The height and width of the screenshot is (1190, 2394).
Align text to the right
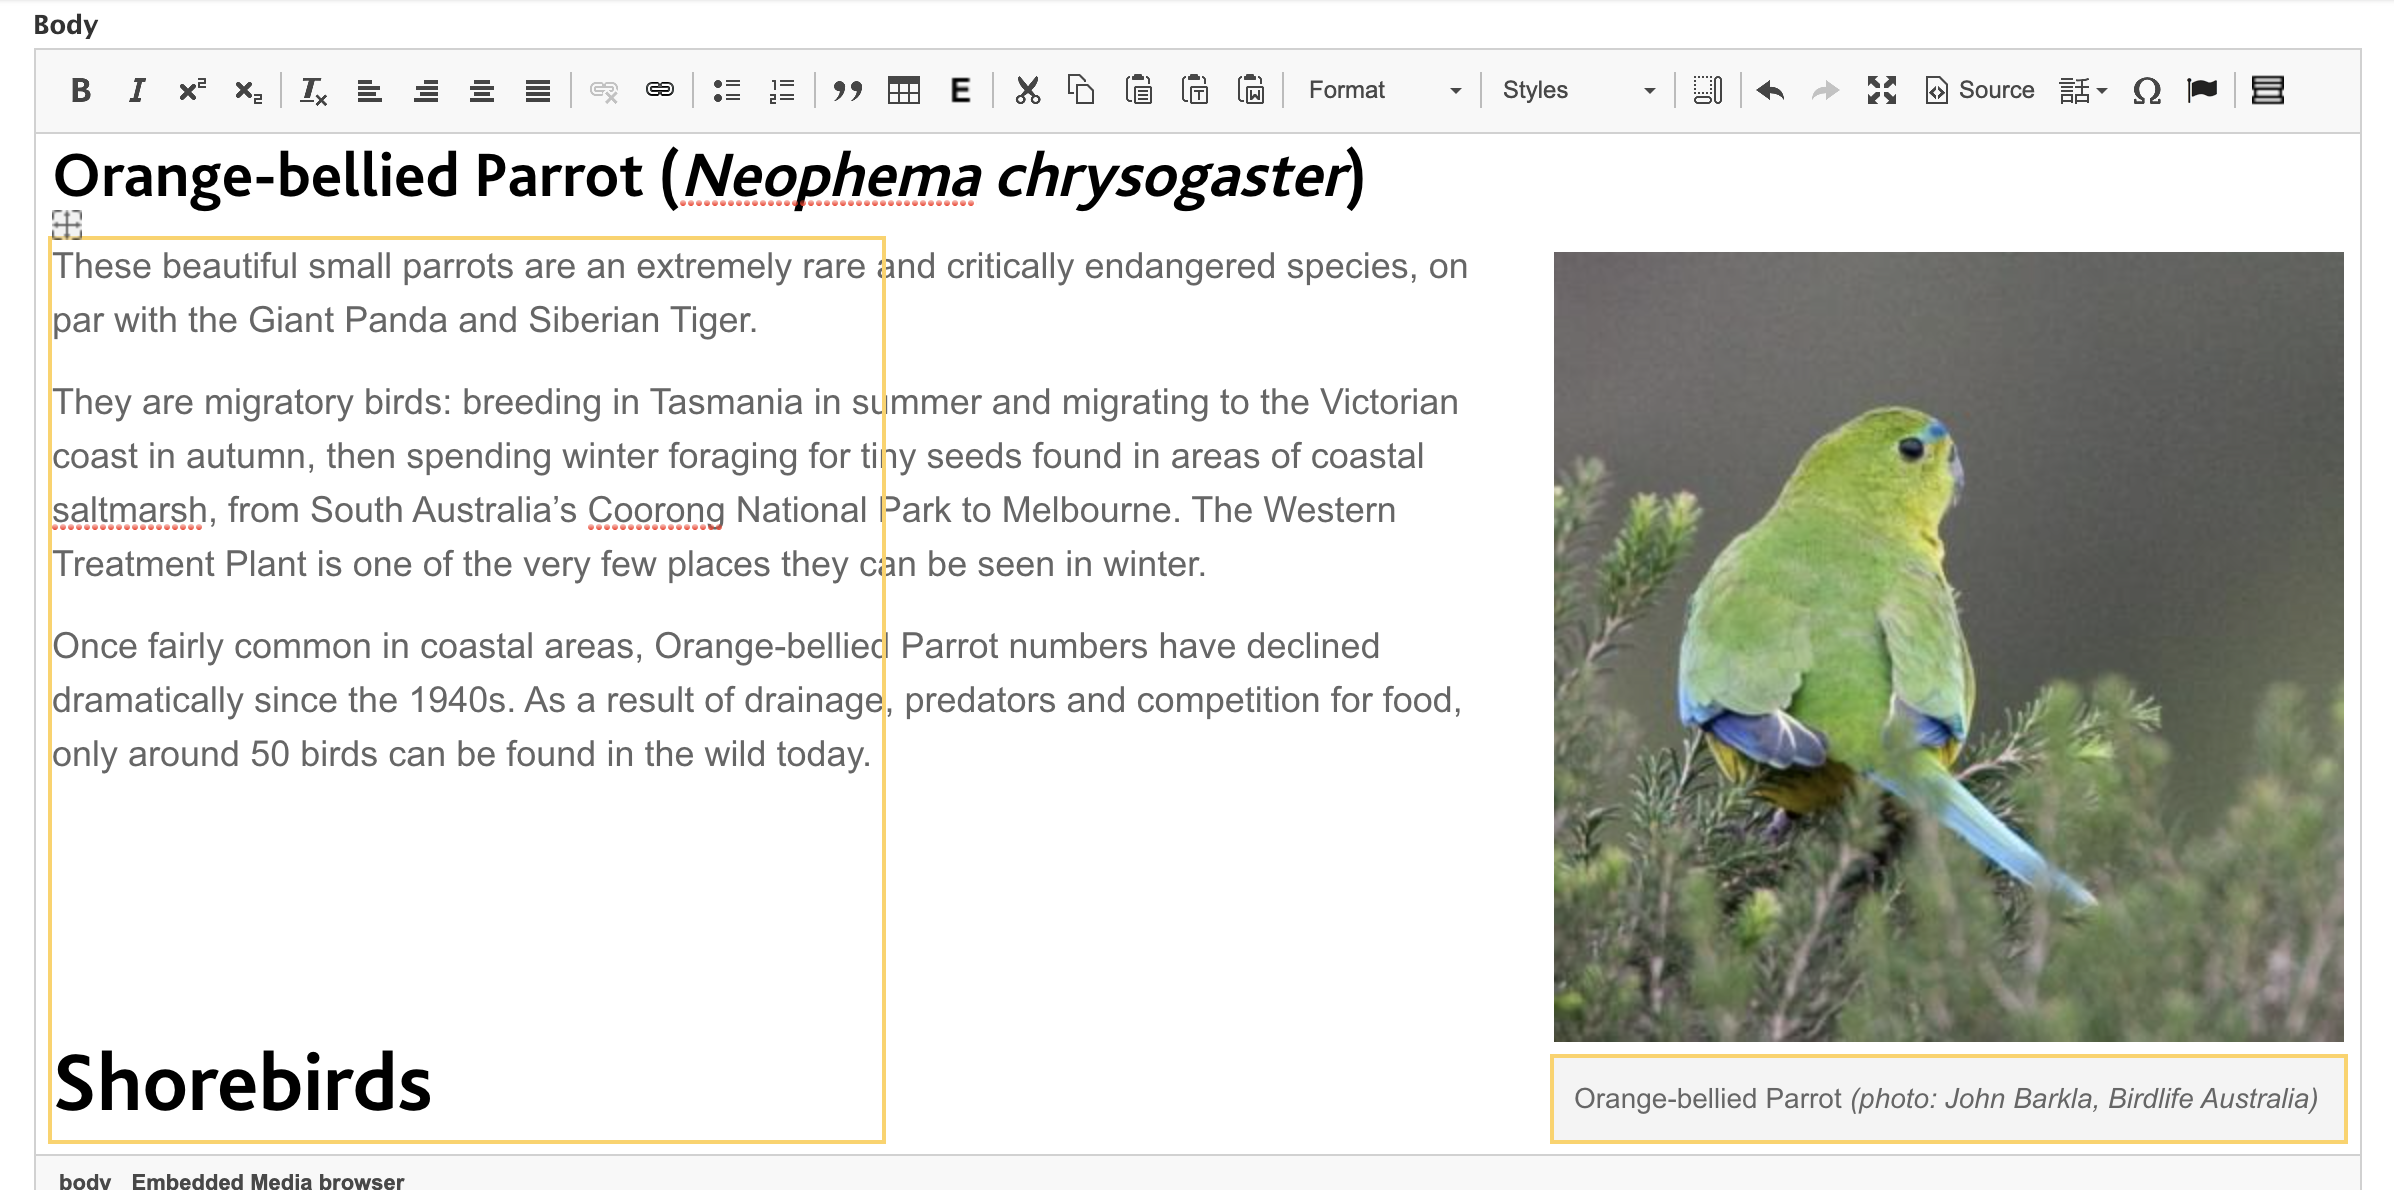point(426,91)
